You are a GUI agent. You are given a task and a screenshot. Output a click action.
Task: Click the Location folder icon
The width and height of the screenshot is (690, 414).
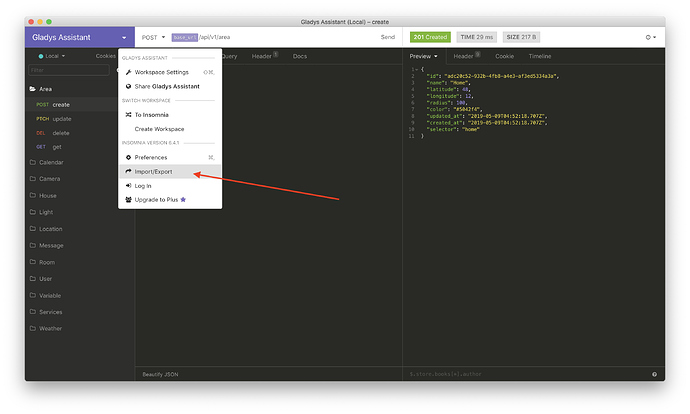33,229
